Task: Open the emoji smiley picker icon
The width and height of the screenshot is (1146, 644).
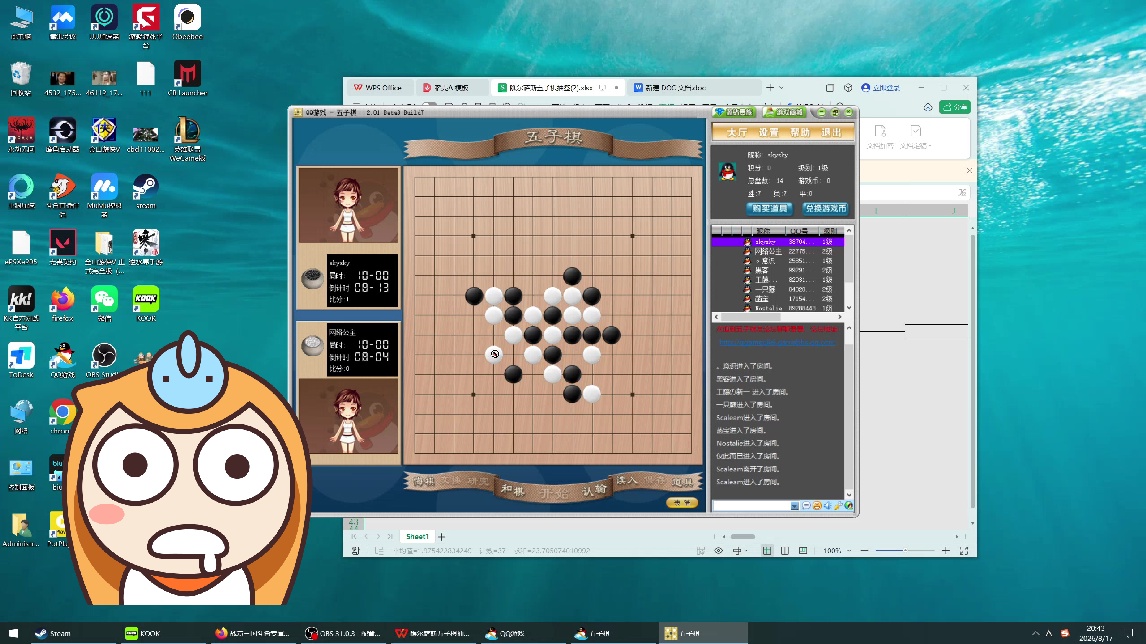Action: click(817, 506)
